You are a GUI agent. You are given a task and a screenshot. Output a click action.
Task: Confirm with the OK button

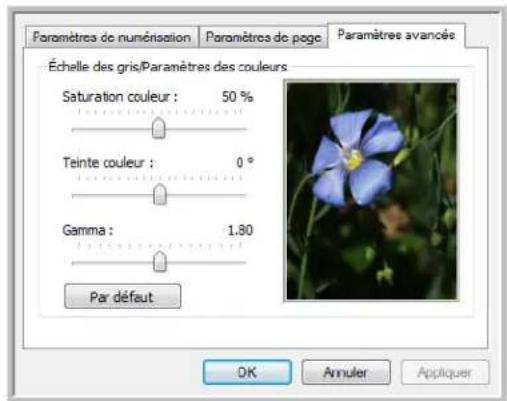(x=247, y=372)
